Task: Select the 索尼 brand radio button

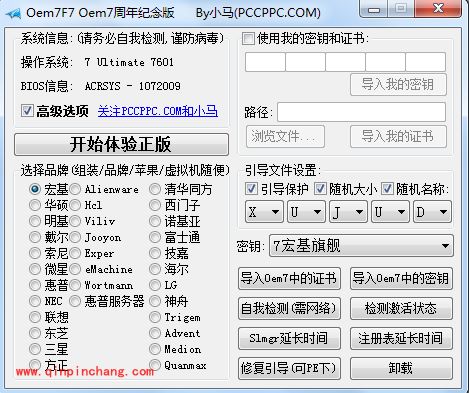Action: (x=35, y=253)
